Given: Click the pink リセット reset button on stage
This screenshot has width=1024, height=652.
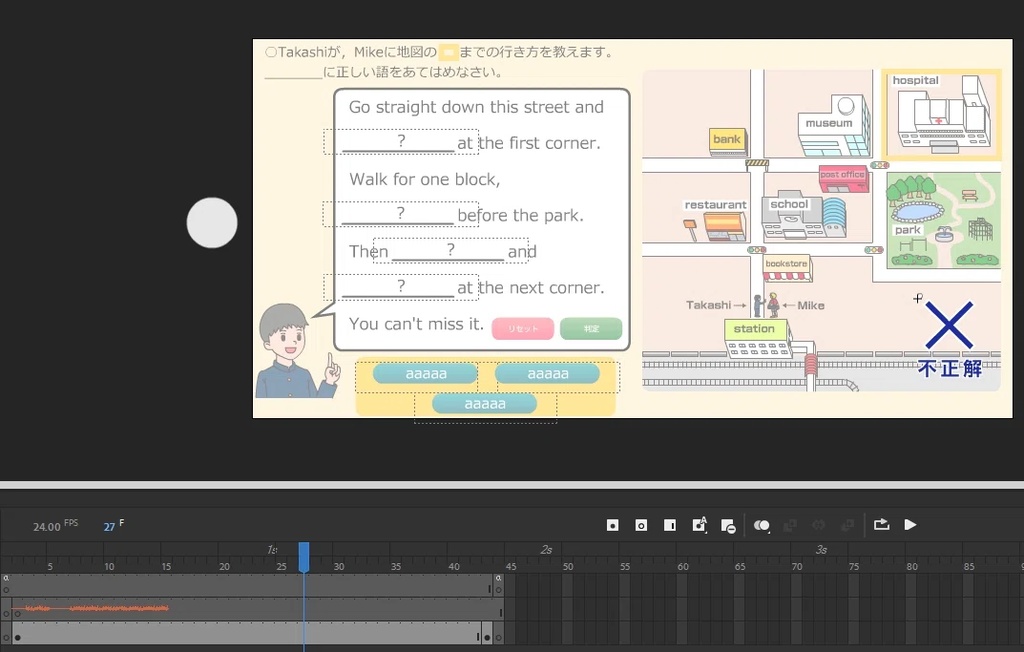Looking at the screenshot, I should point(522,328).
